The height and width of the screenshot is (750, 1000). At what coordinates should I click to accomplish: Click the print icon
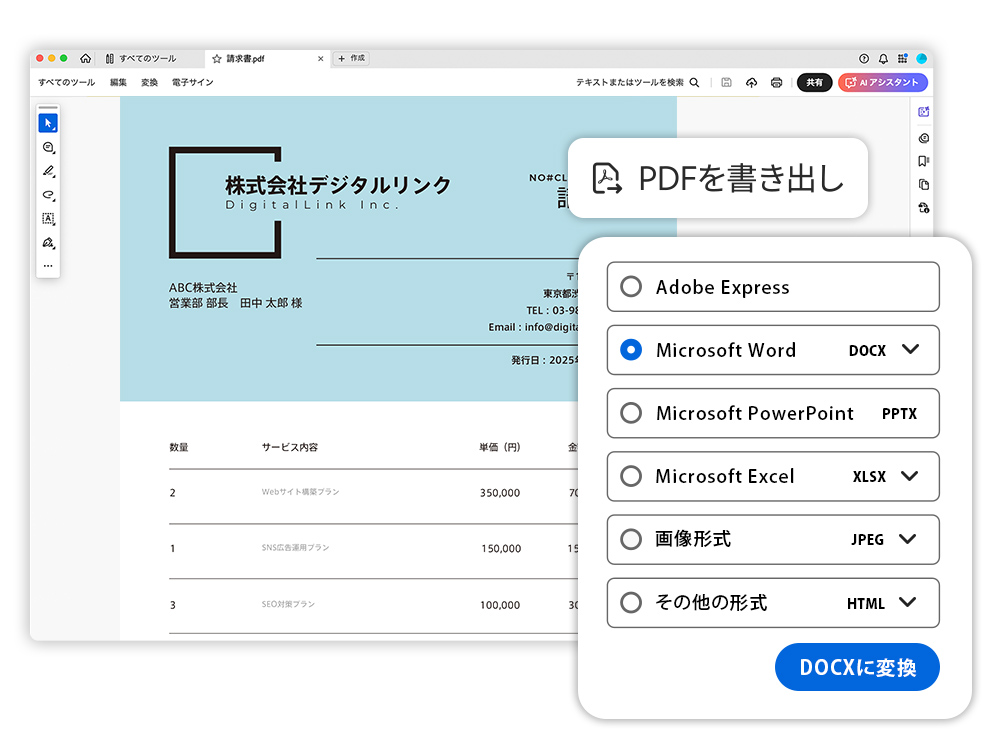776,82
